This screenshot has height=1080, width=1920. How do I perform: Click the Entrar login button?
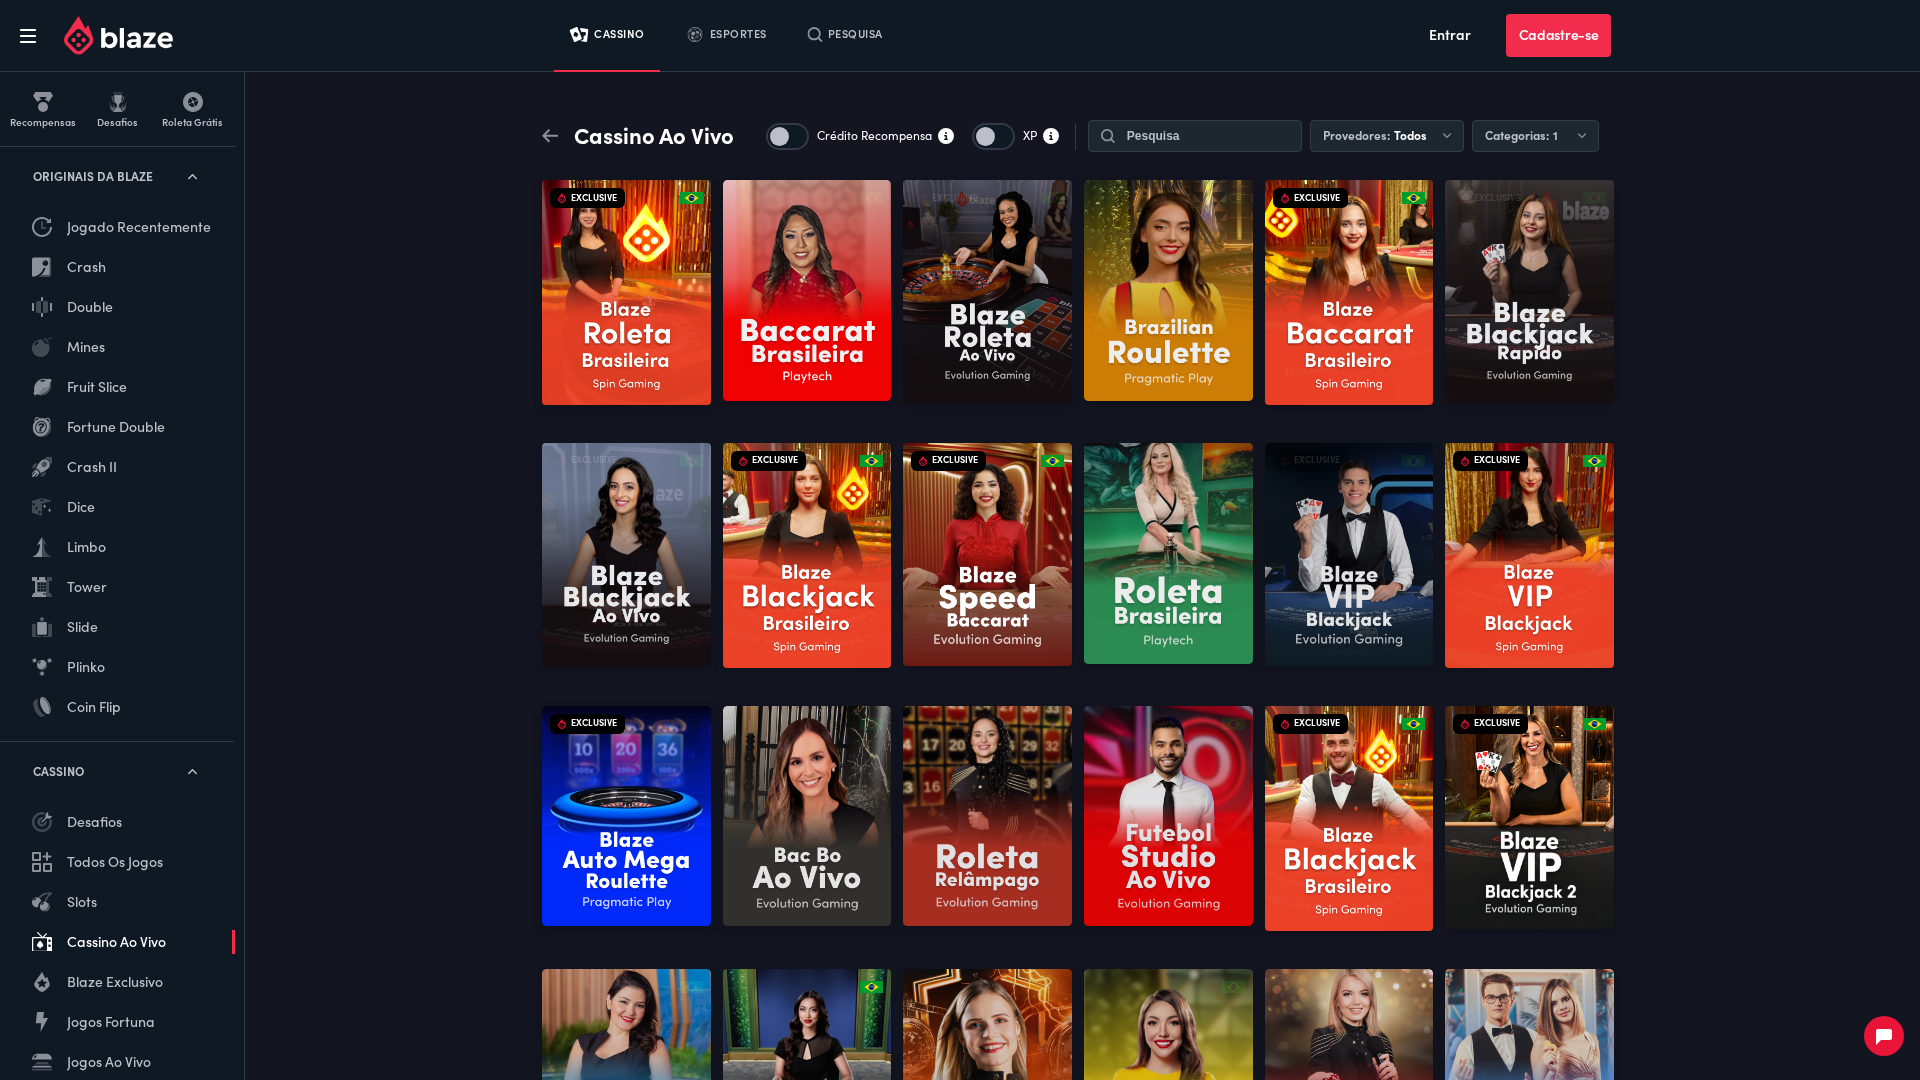[1450, 35]
